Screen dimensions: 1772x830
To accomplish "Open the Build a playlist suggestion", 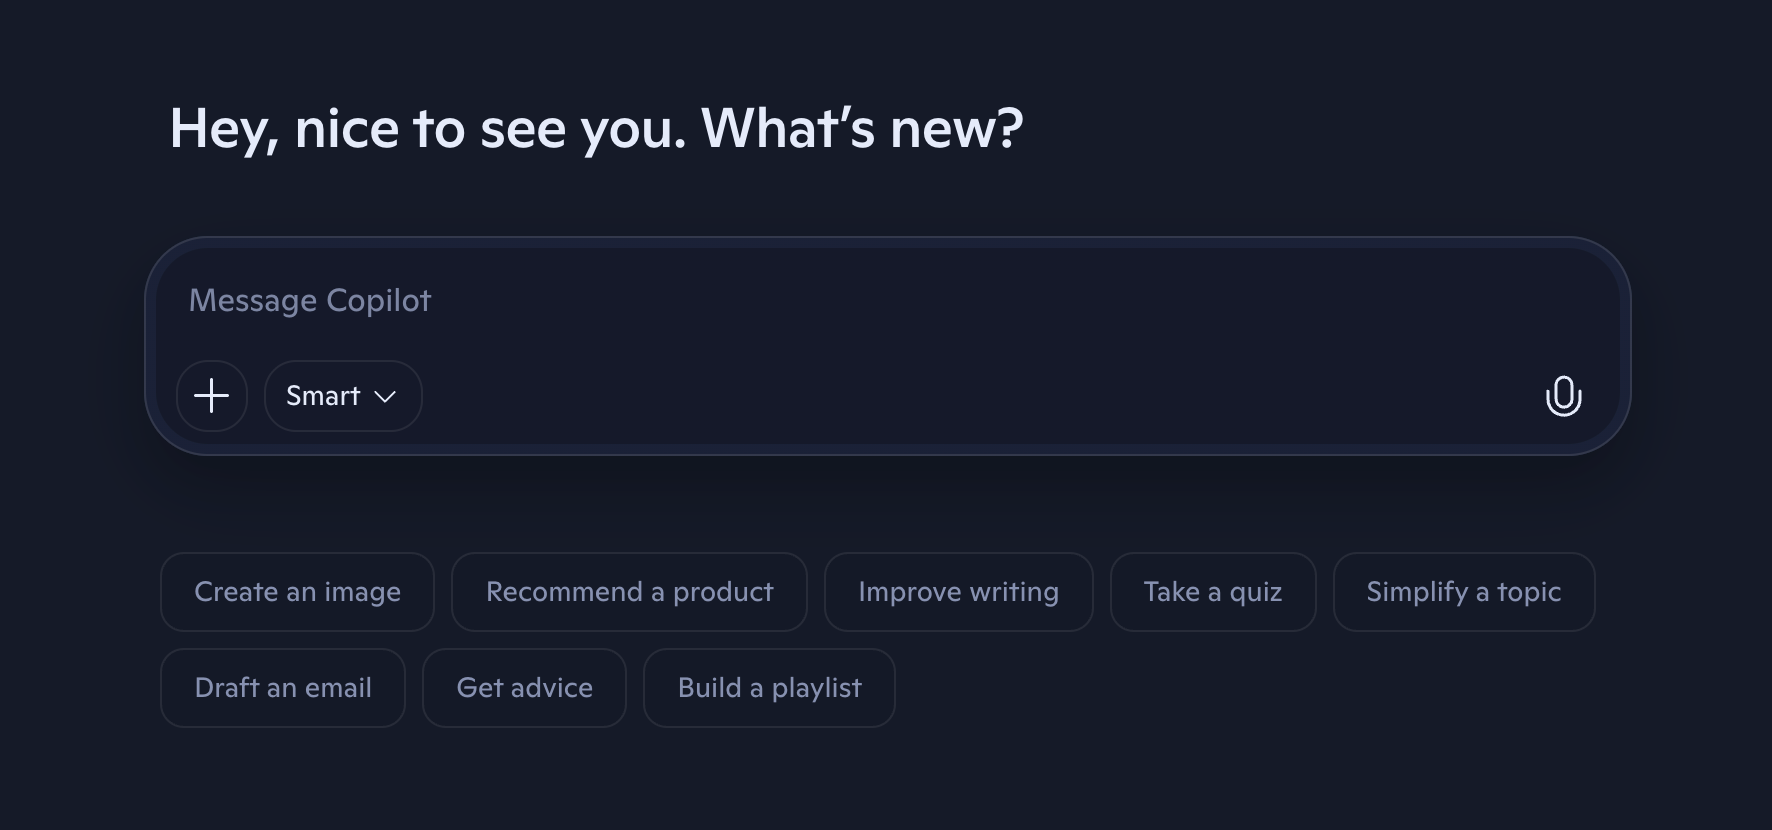I will (x=769, y=688).
